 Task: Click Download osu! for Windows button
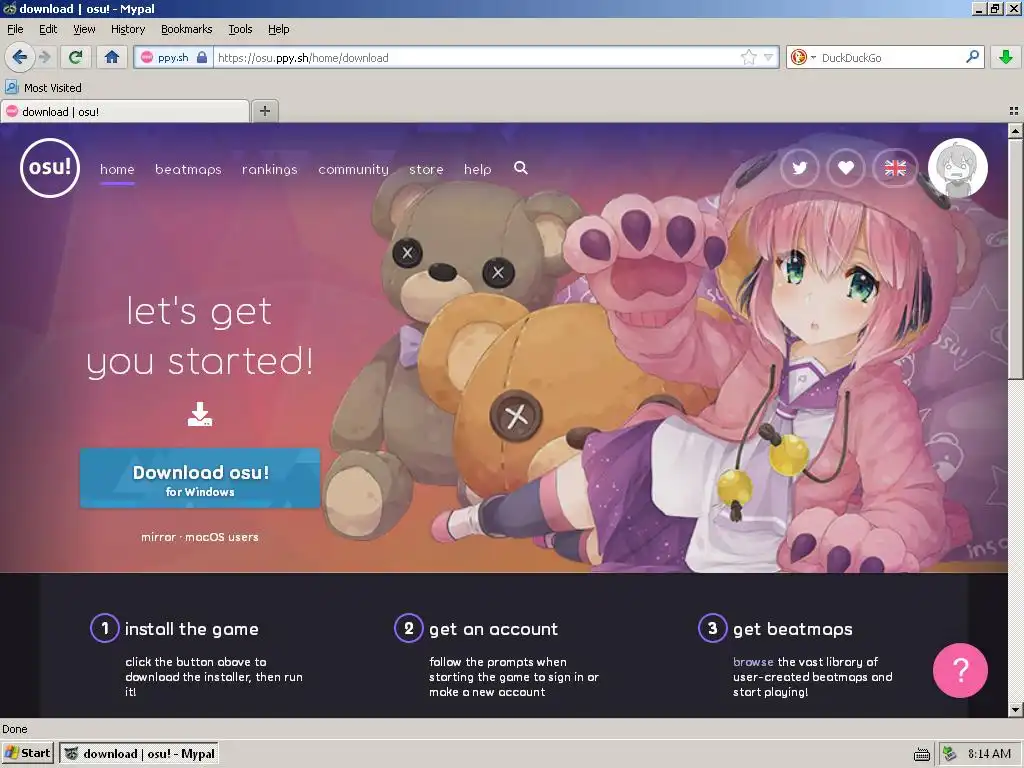pyautogui.click(x=200, y=478)
